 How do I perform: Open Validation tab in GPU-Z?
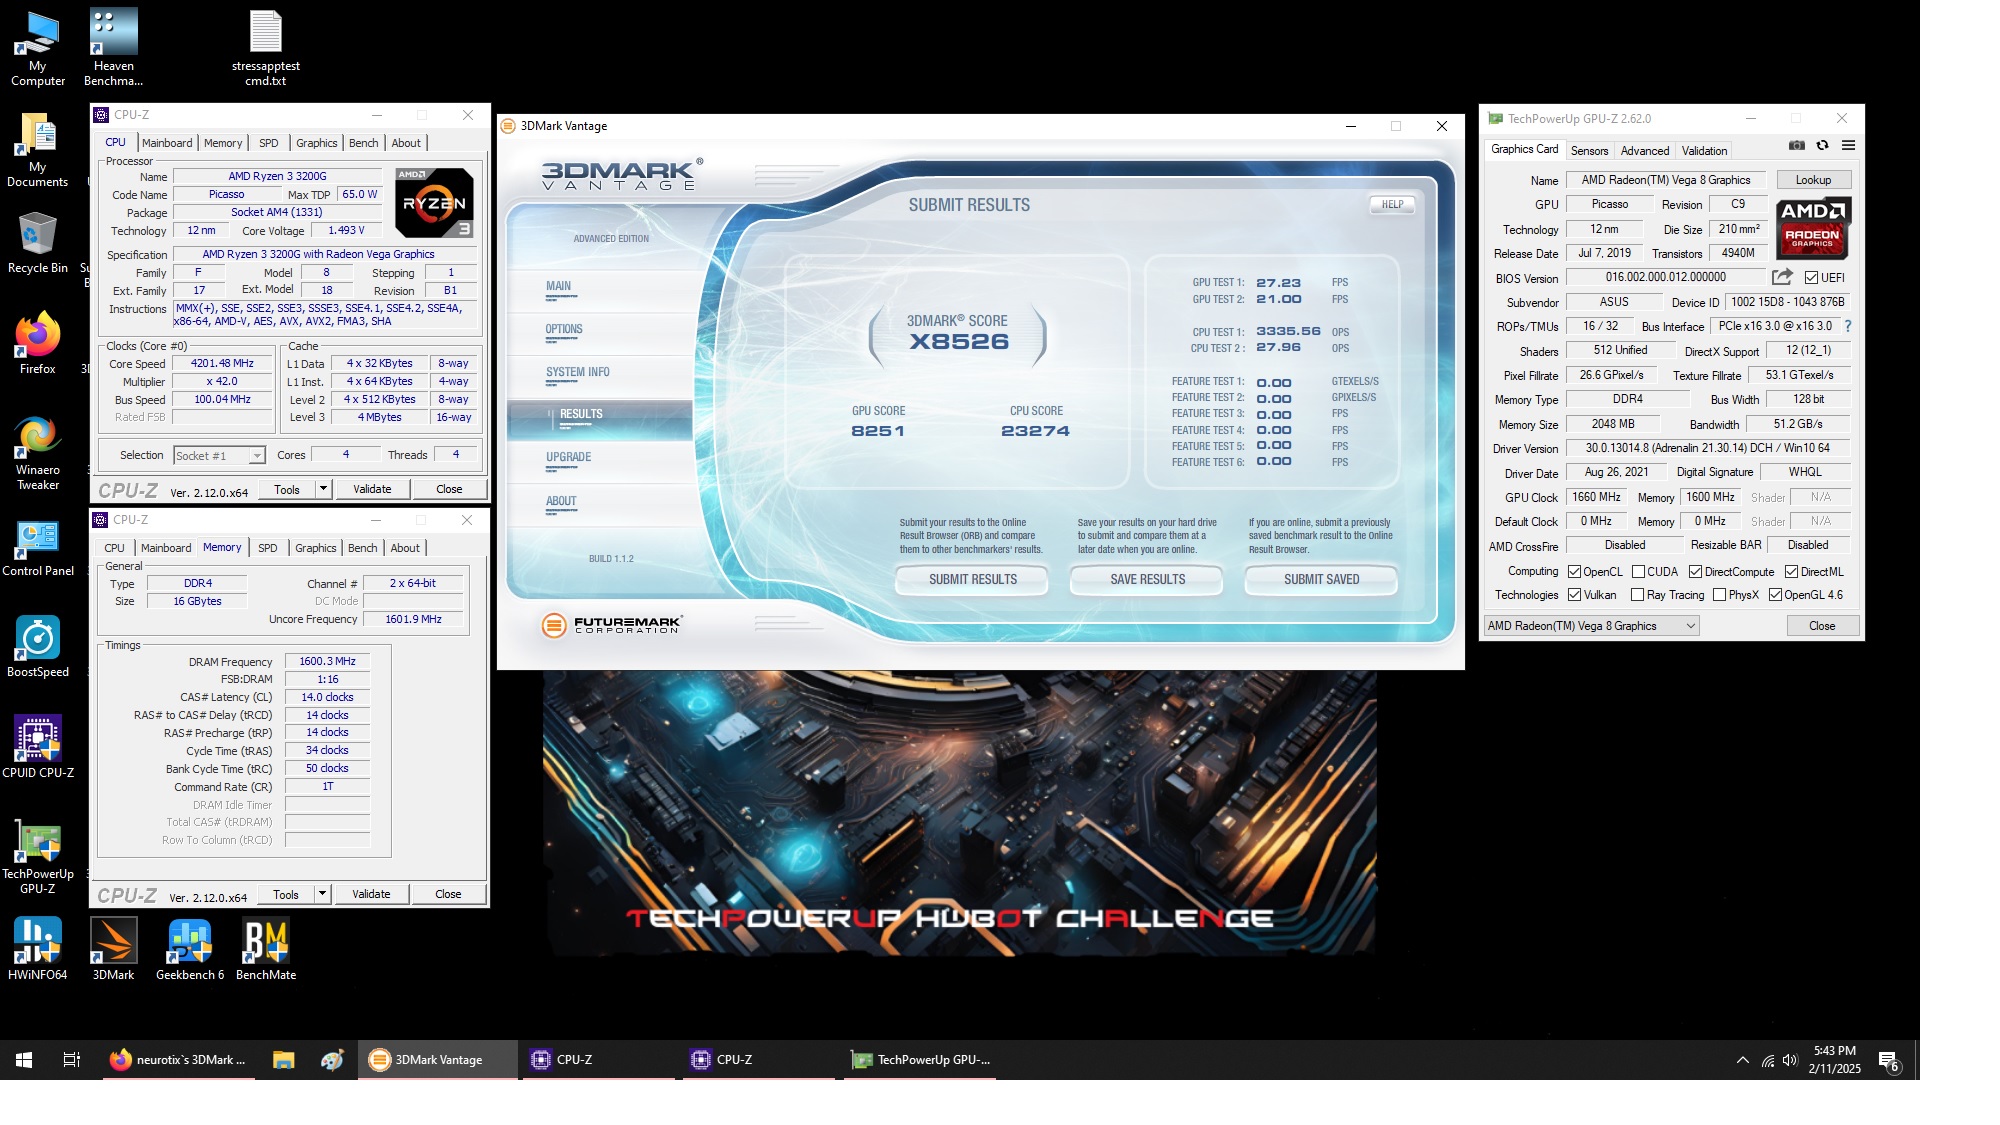(x=1704, y=151)
